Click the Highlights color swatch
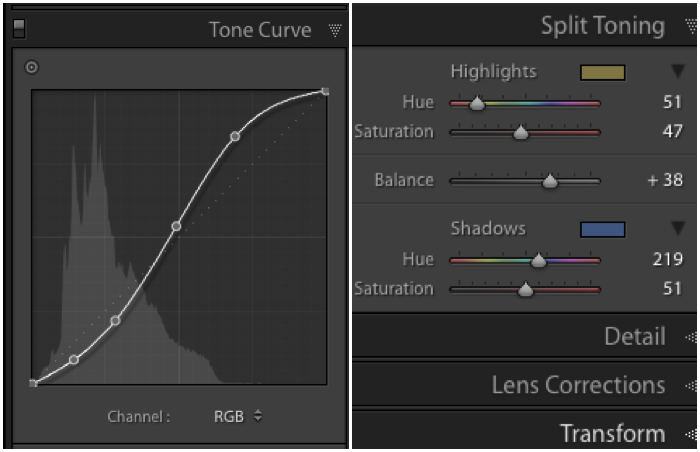Viewport: 700px width, 452px height. [602, 72]
